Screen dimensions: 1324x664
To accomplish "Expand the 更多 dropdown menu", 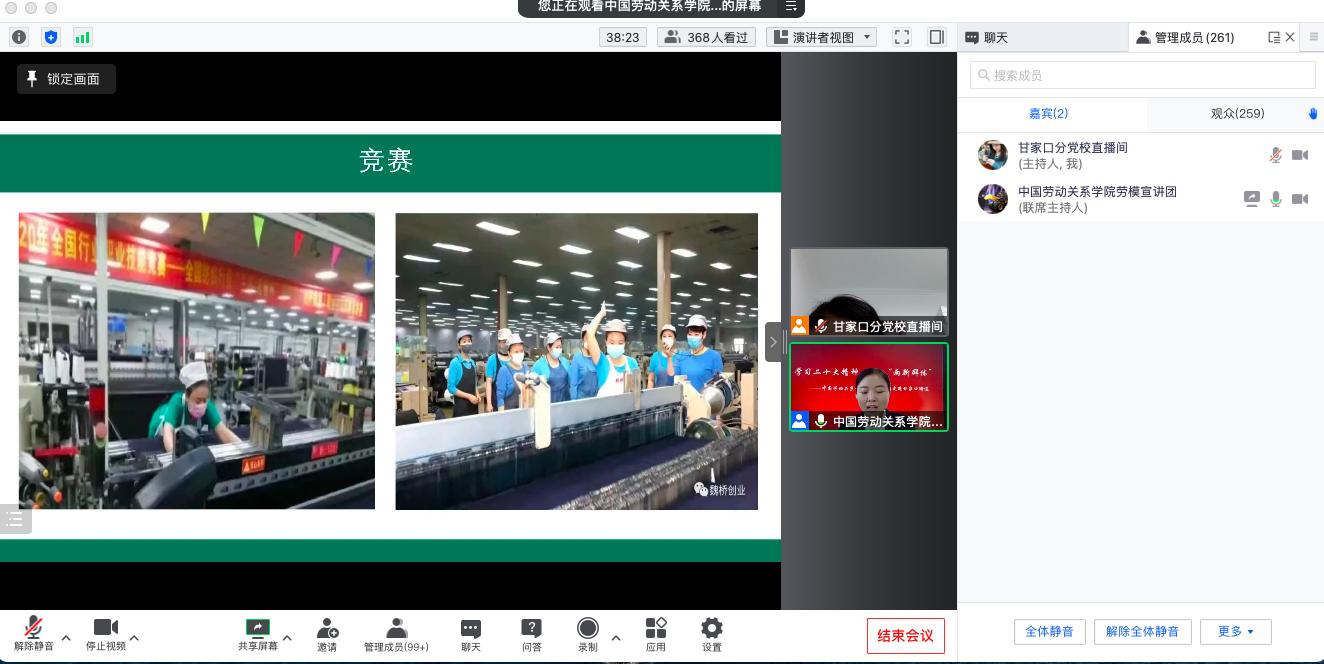I will click(x=1235, y=632).
